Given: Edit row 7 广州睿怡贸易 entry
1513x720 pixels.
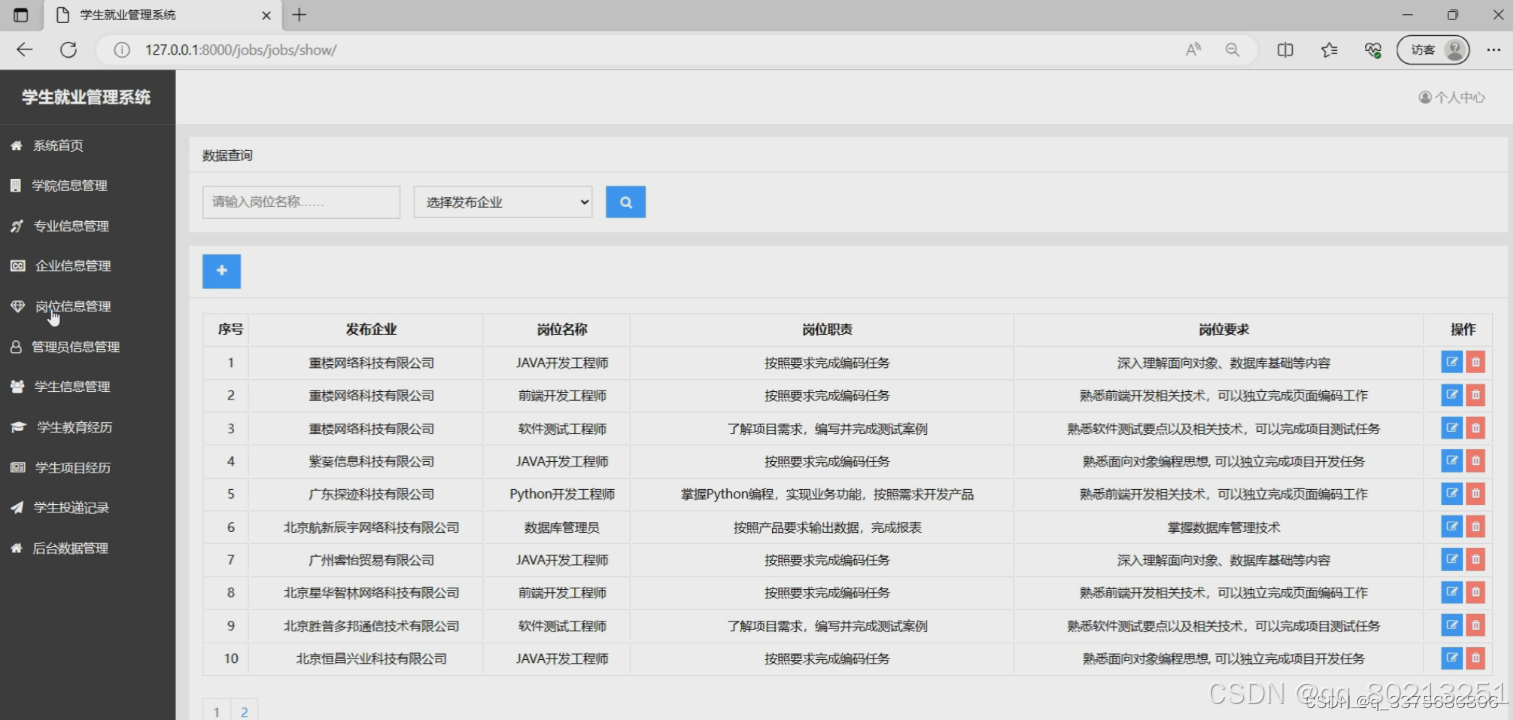Looking at the screenshot, I should pos(1452,560).
